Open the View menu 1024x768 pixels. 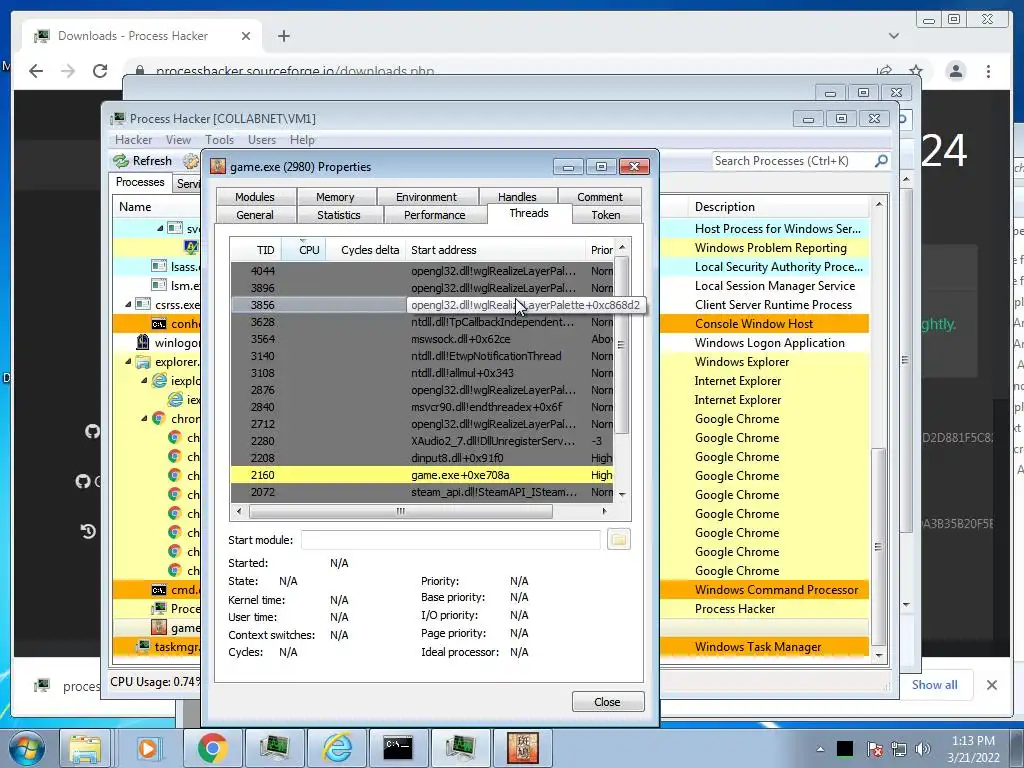[x=178, y=140]
